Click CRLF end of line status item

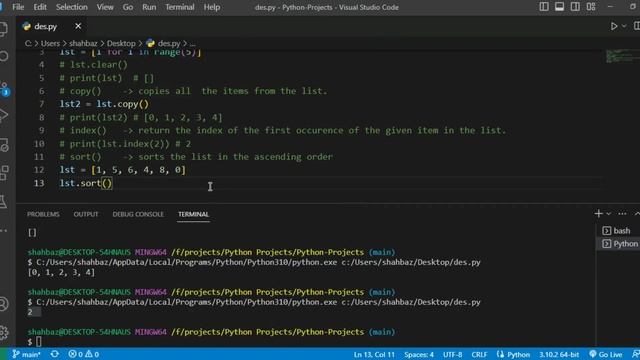pos(479,354)
